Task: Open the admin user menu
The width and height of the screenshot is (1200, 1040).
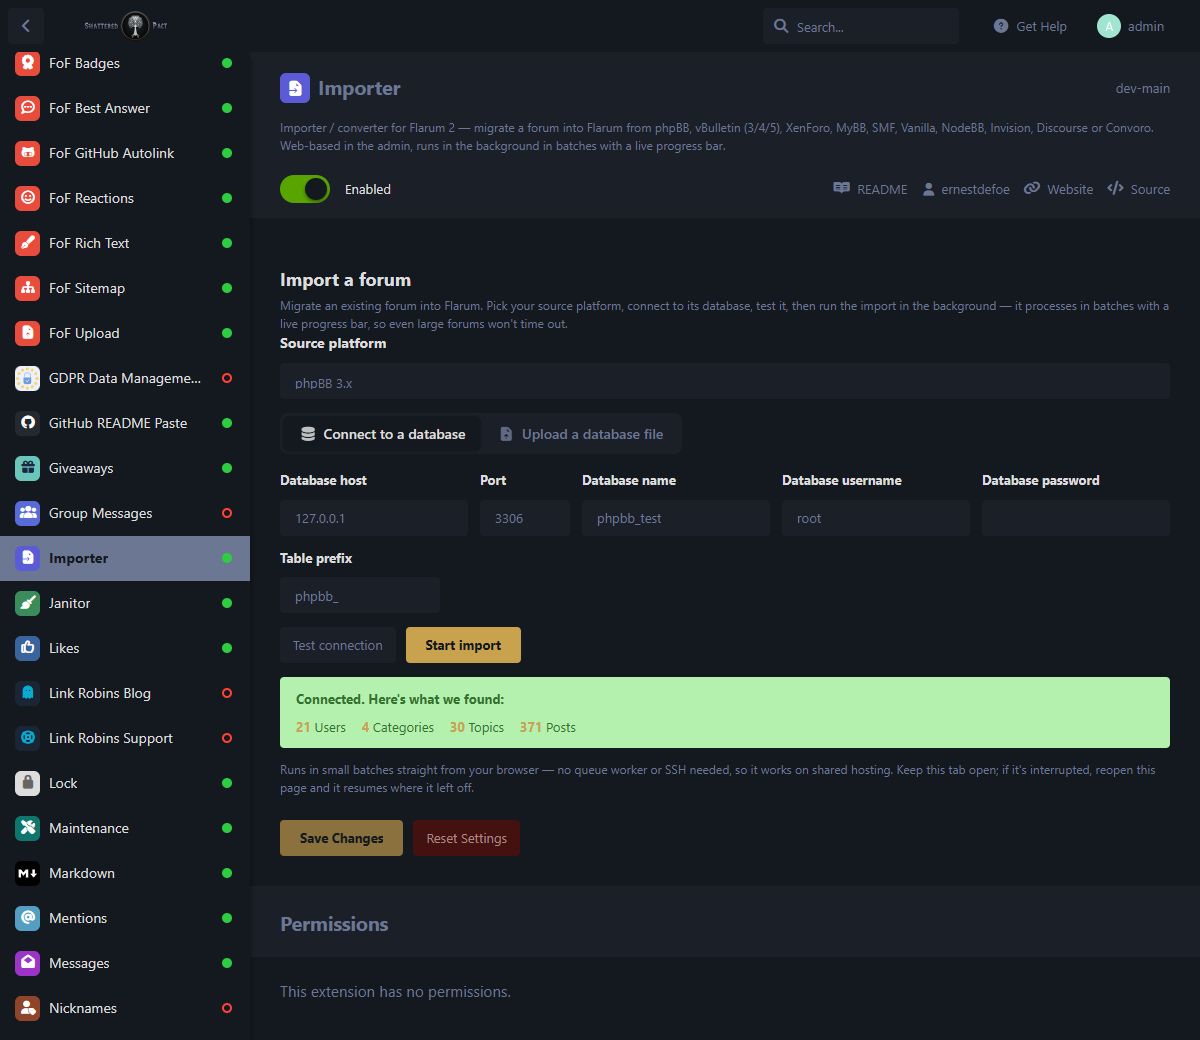Action: coord(1131,26)
